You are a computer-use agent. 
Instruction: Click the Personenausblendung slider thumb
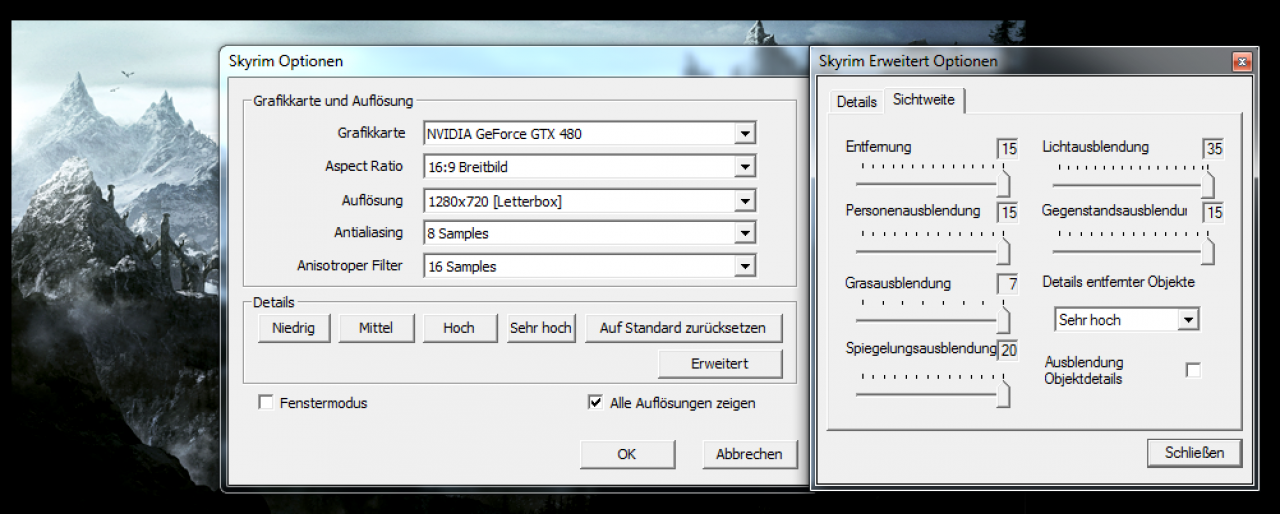tap(1004, 251)
